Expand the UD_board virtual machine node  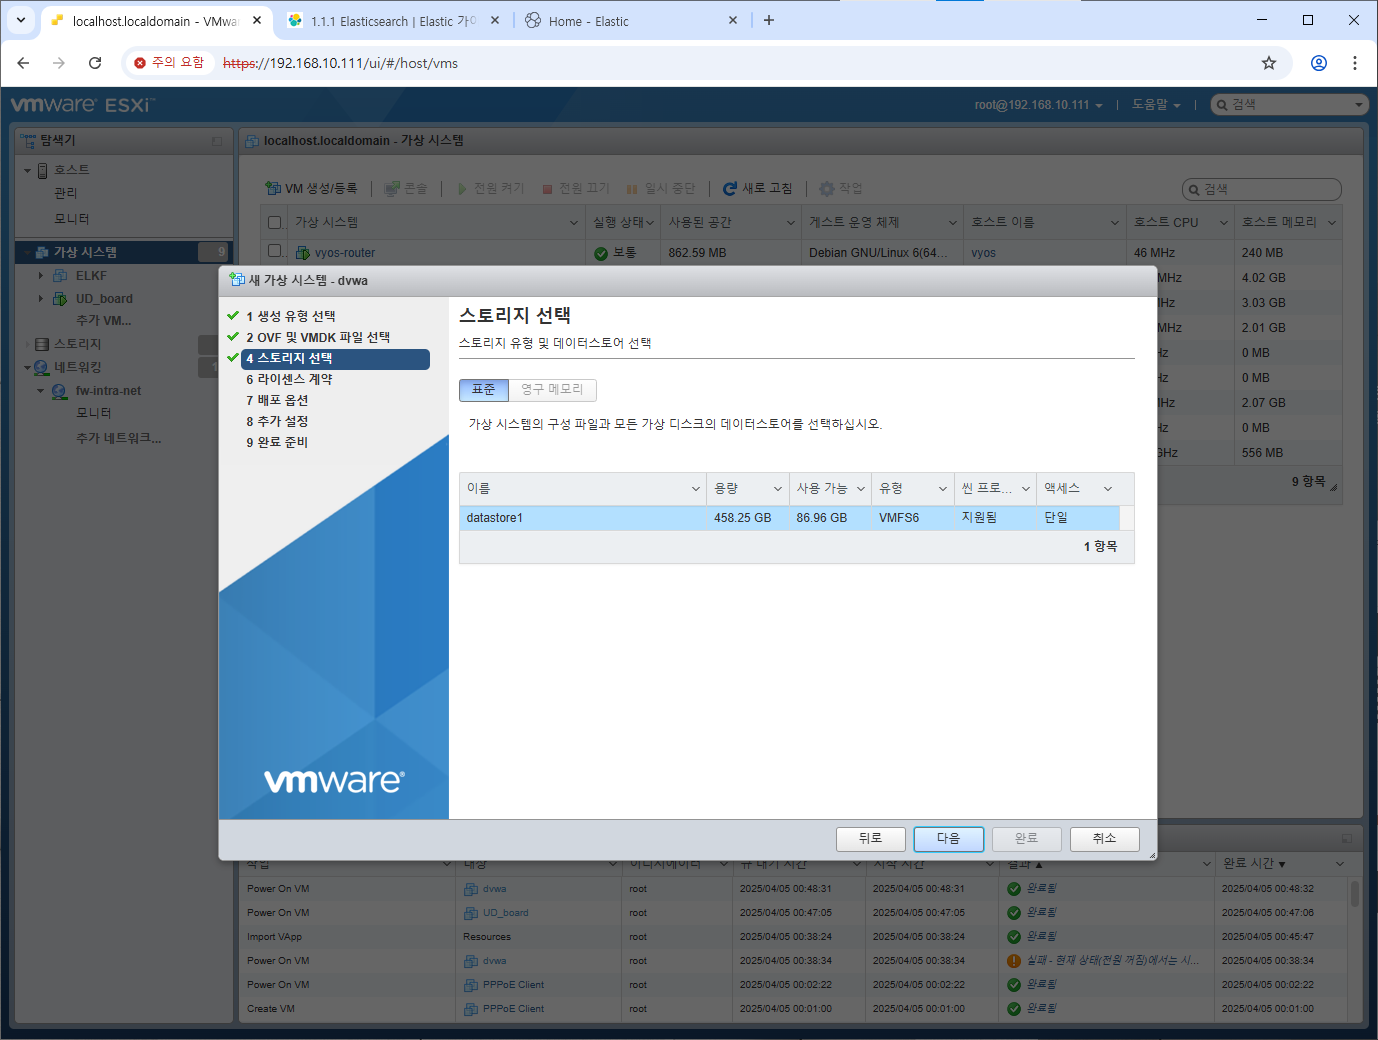(40, 298)
